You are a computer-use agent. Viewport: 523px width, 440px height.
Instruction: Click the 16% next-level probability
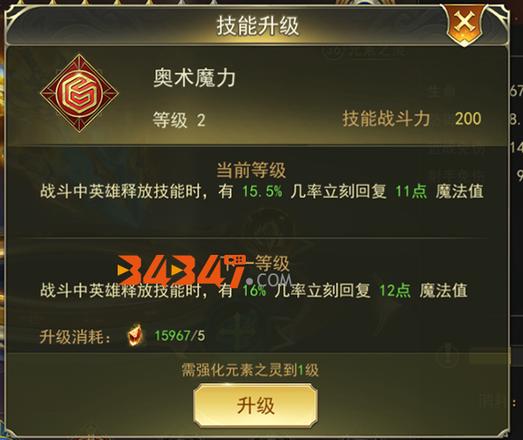(x=254, y=291)
